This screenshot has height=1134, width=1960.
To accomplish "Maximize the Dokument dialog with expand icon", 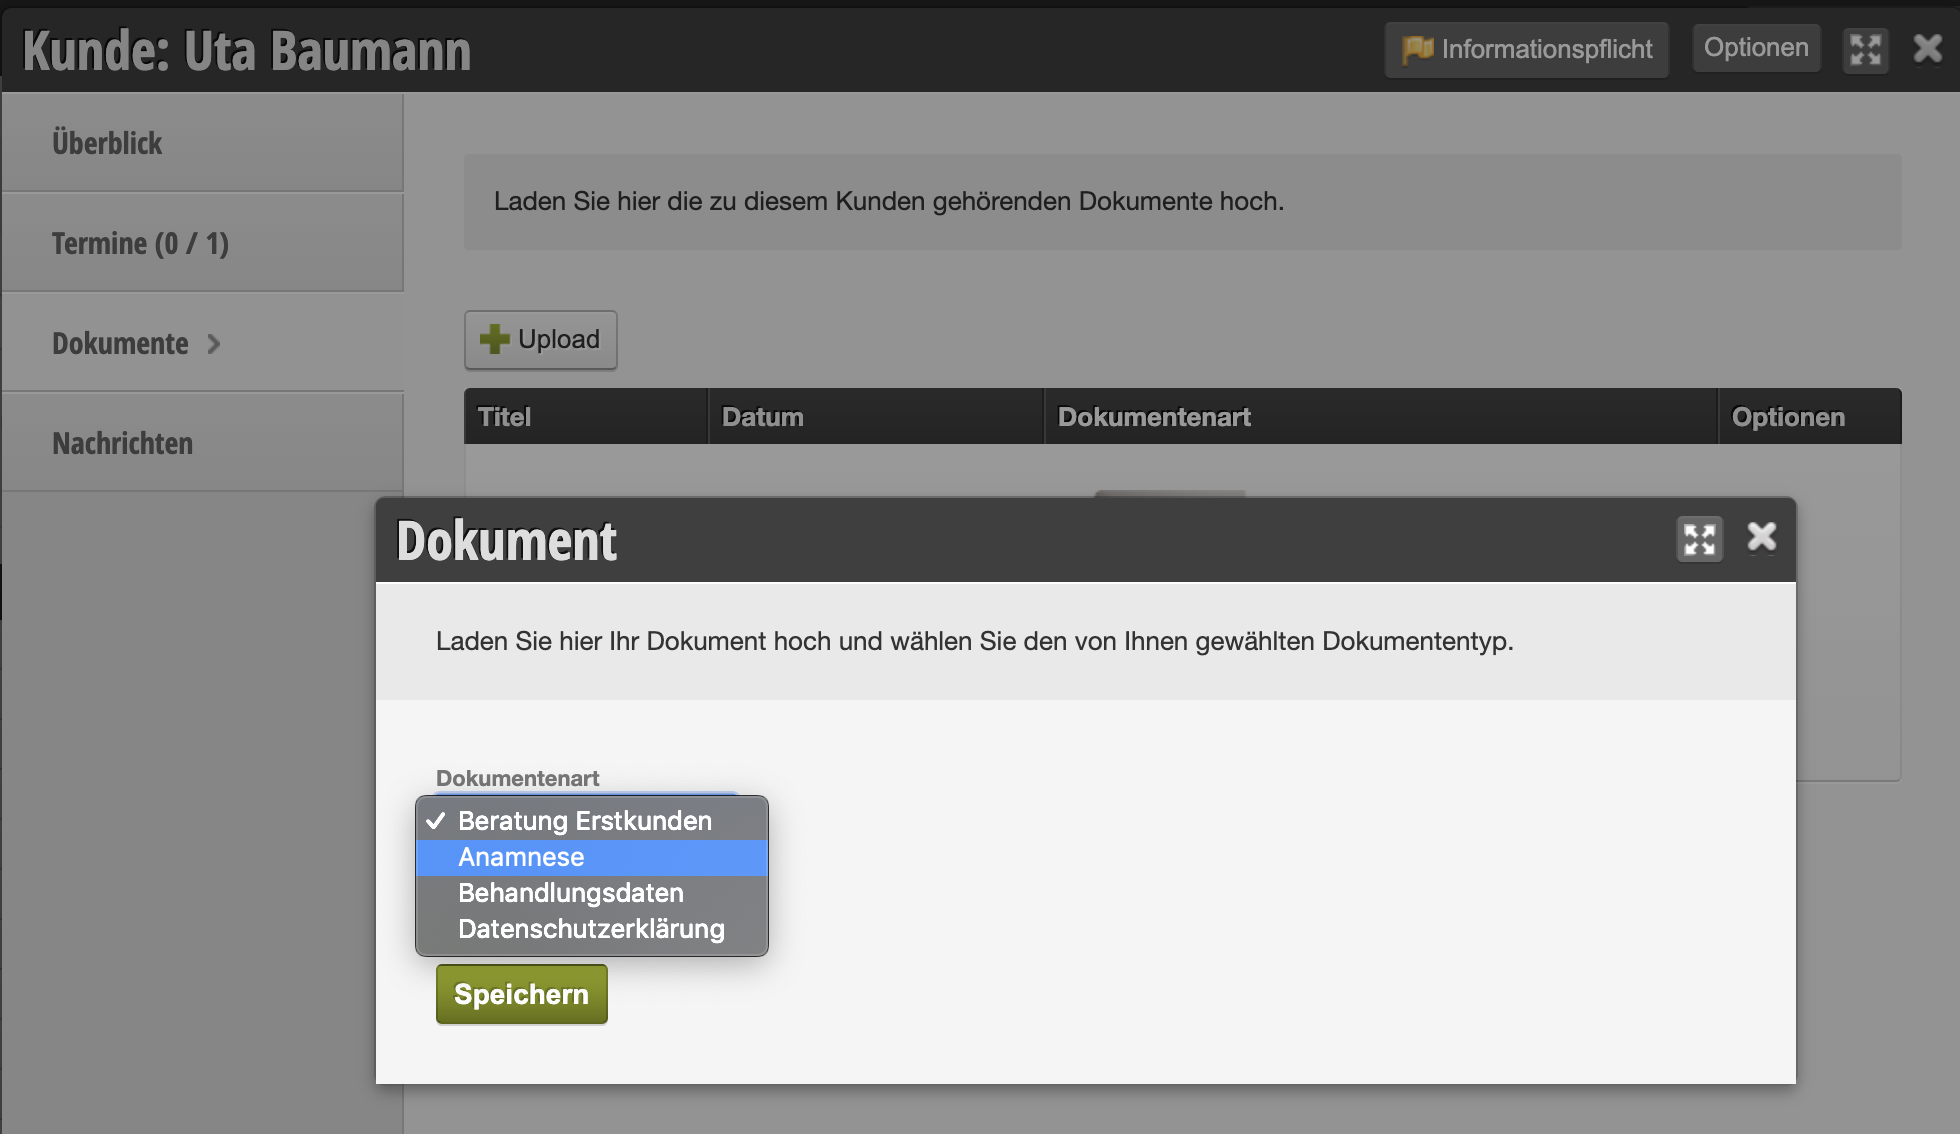I will (1699, 540).
